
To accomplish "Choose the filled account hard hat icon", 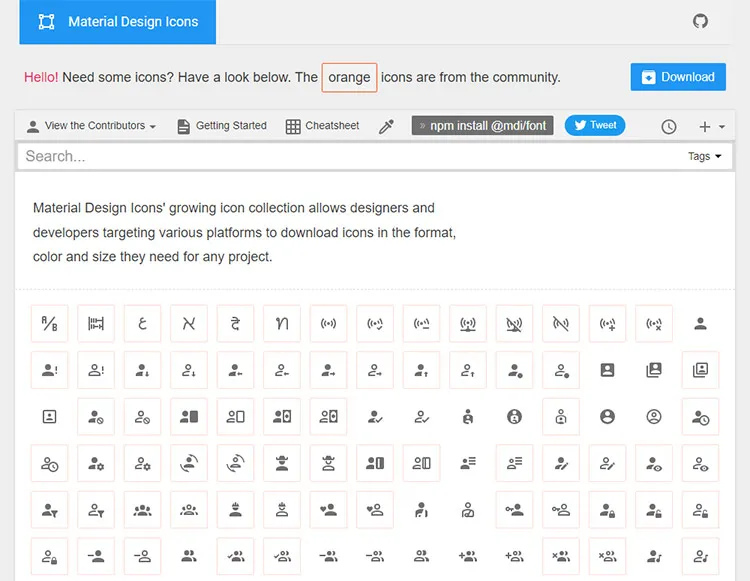I will point(235,510).
